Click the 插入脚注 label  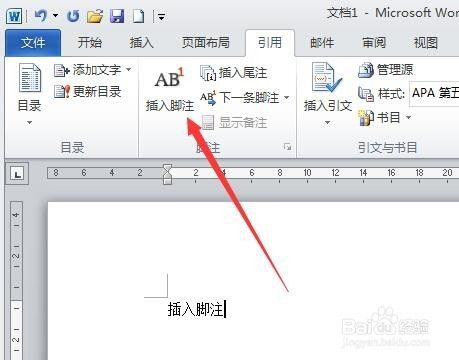[x=170, y=106]
